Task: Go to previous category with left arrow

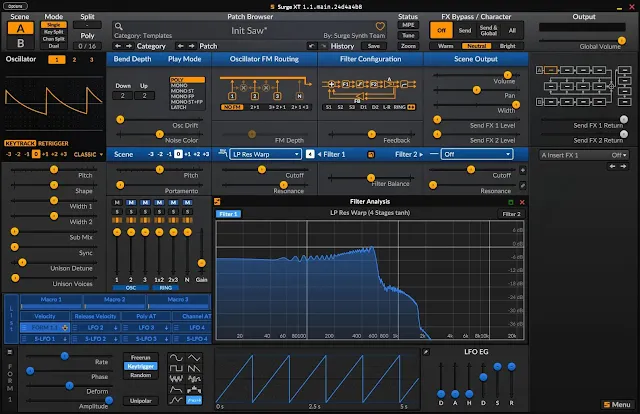Action: (x=118, y=46)
